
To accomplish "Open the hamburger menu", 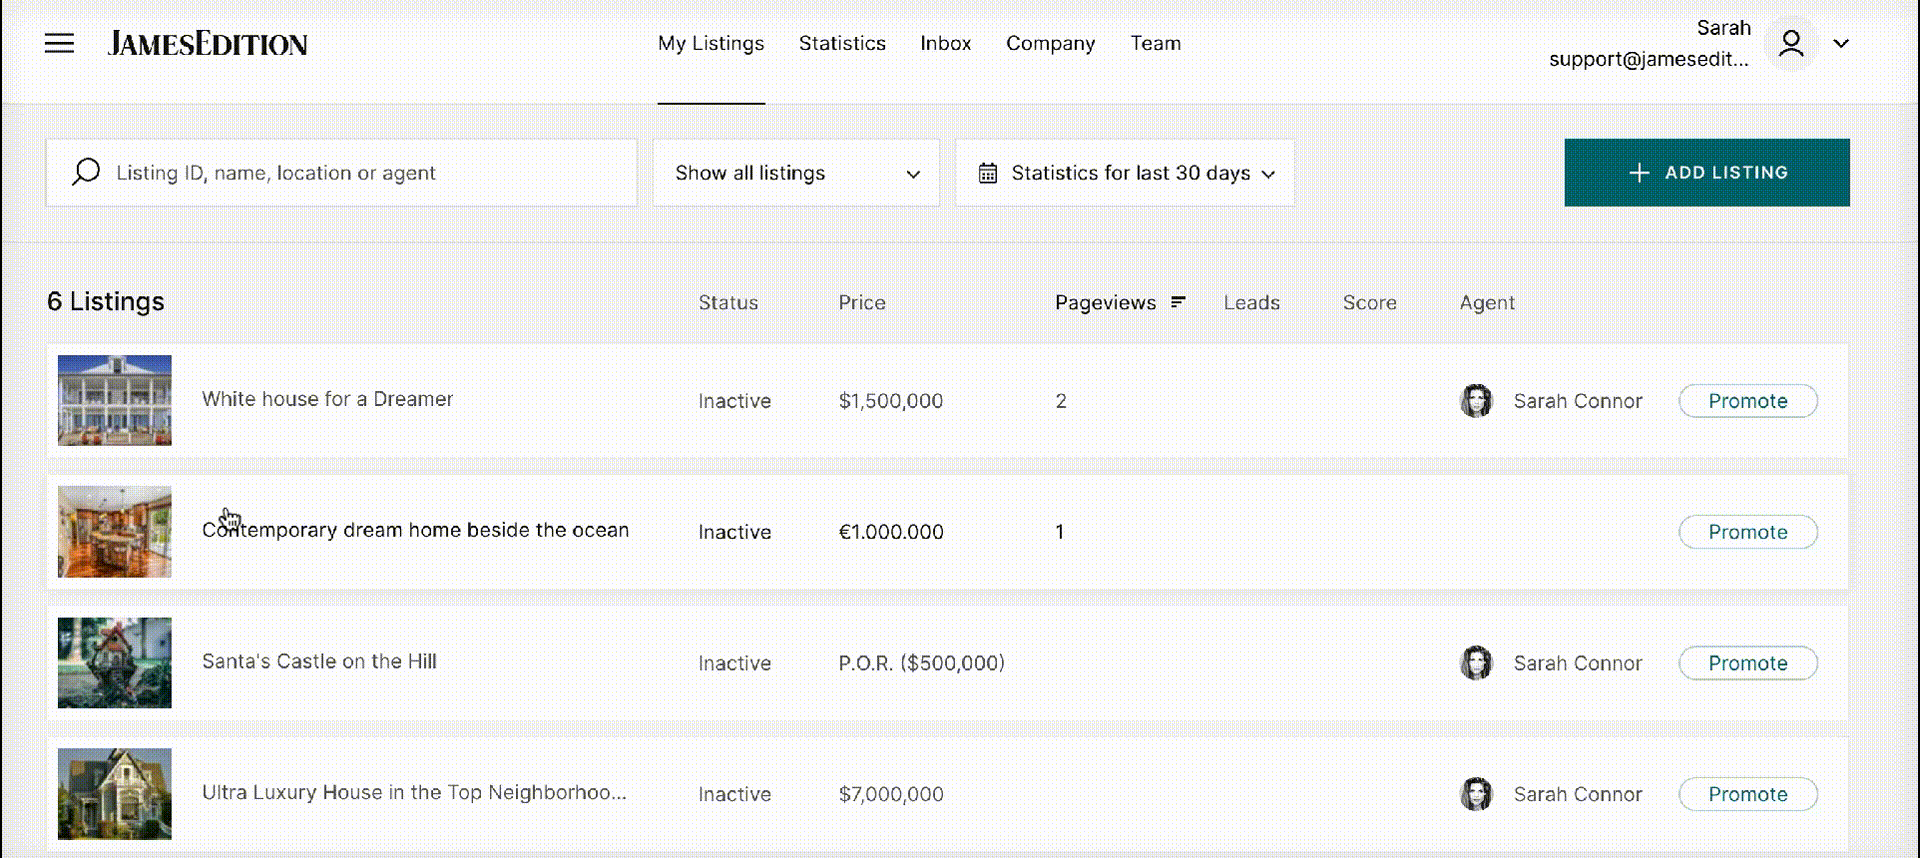I will 59,43.
